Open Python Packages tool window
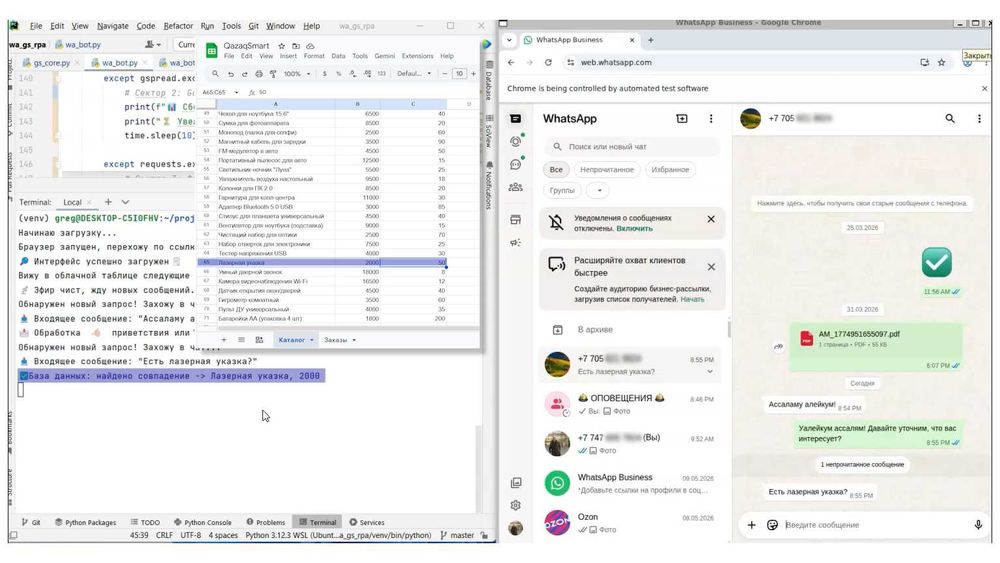The height and width of the screenshot is (563, 1000). [x=85, y=522]
